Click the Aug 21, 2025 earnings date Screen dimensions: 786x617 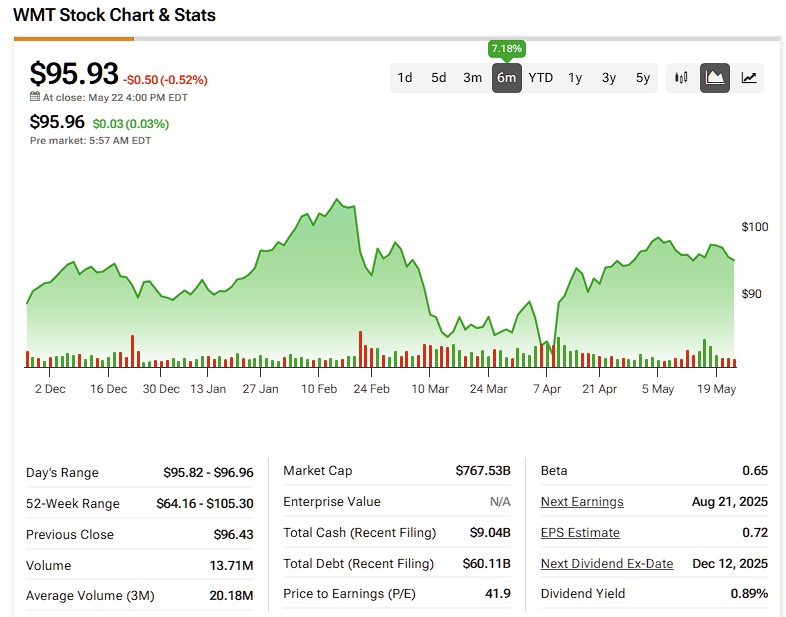(730, 502)
